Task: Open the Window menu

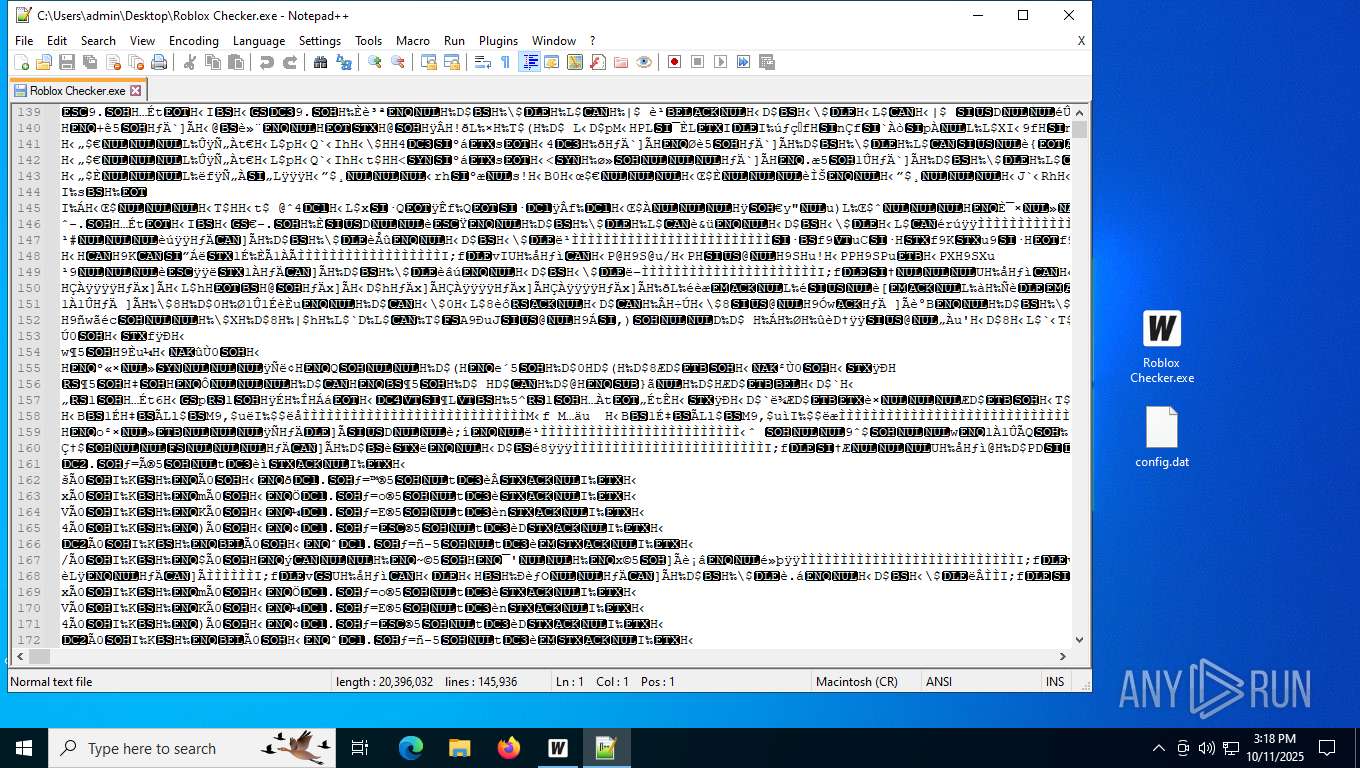Action: pos(554,41)
